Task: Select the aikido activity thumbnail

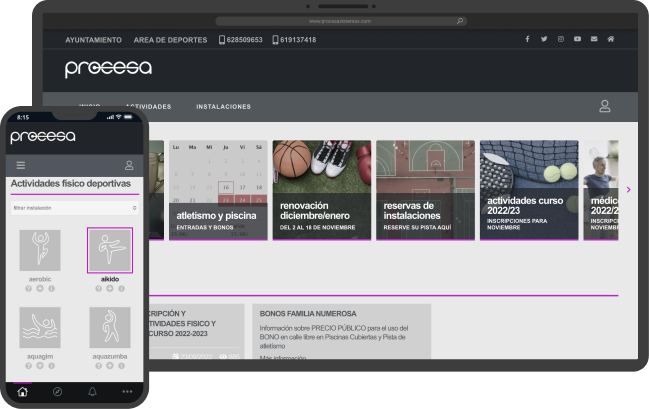Action: (110, 250)
